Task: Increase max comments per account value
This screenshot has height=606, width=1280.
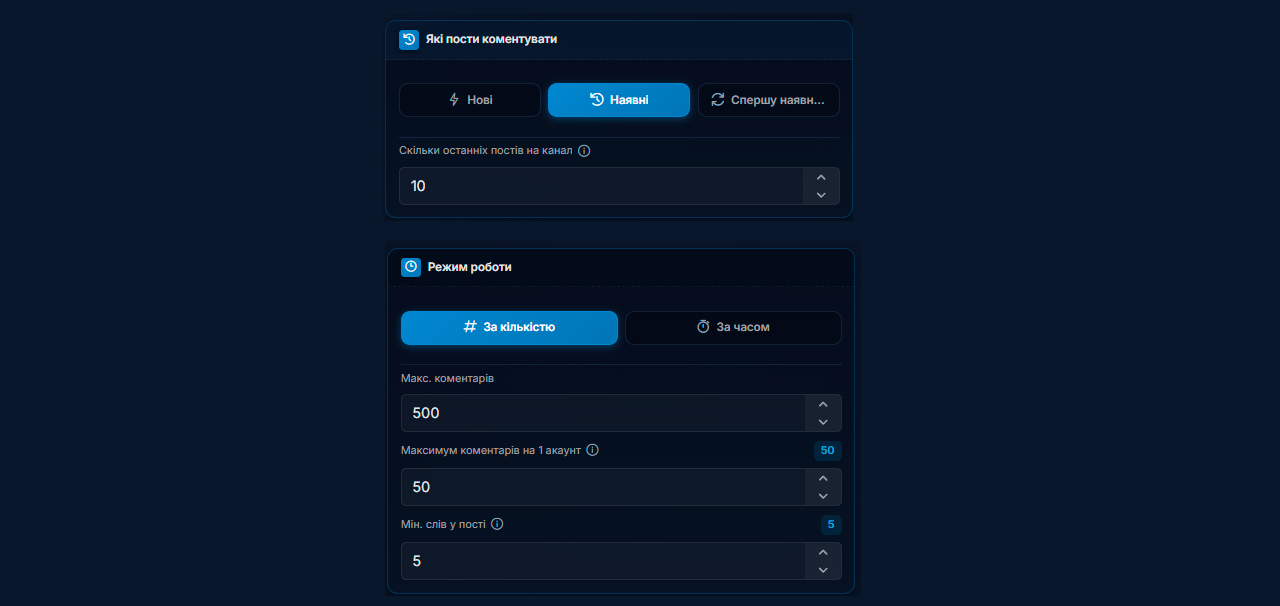Action: (x=823, y=478)
